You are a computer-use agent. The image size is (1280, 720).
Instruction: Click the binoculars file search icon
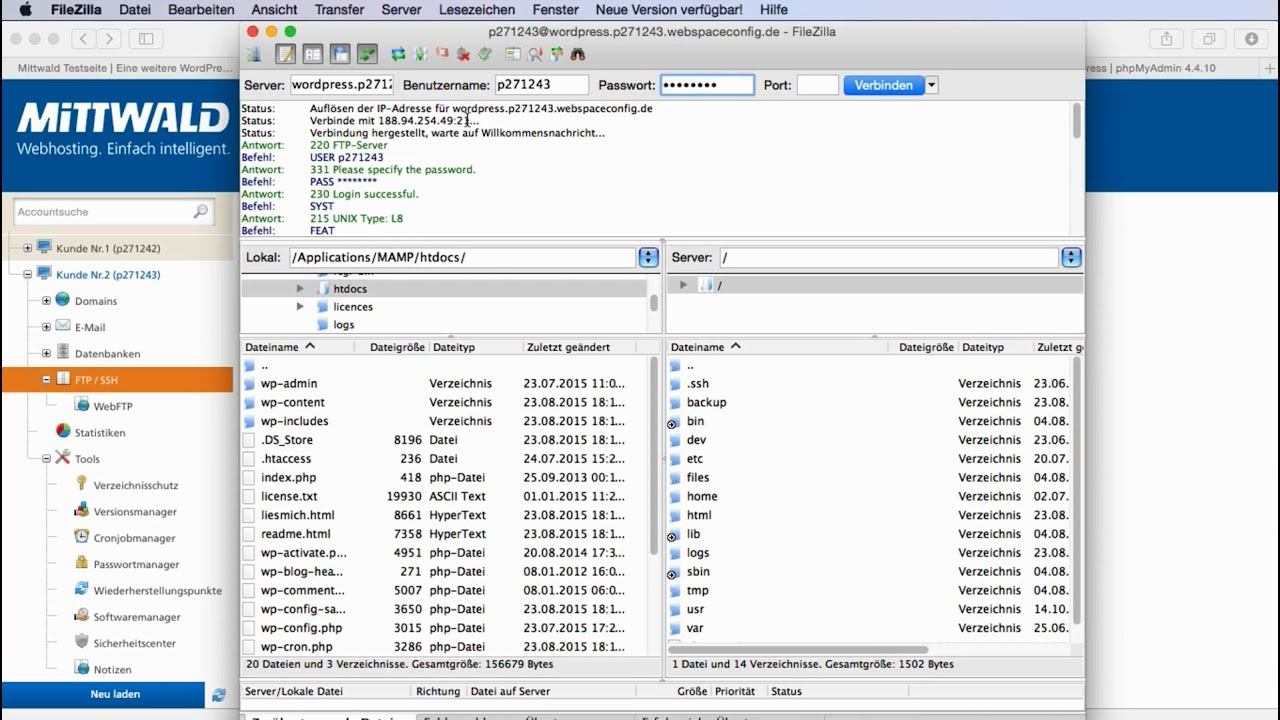point(578,54)
